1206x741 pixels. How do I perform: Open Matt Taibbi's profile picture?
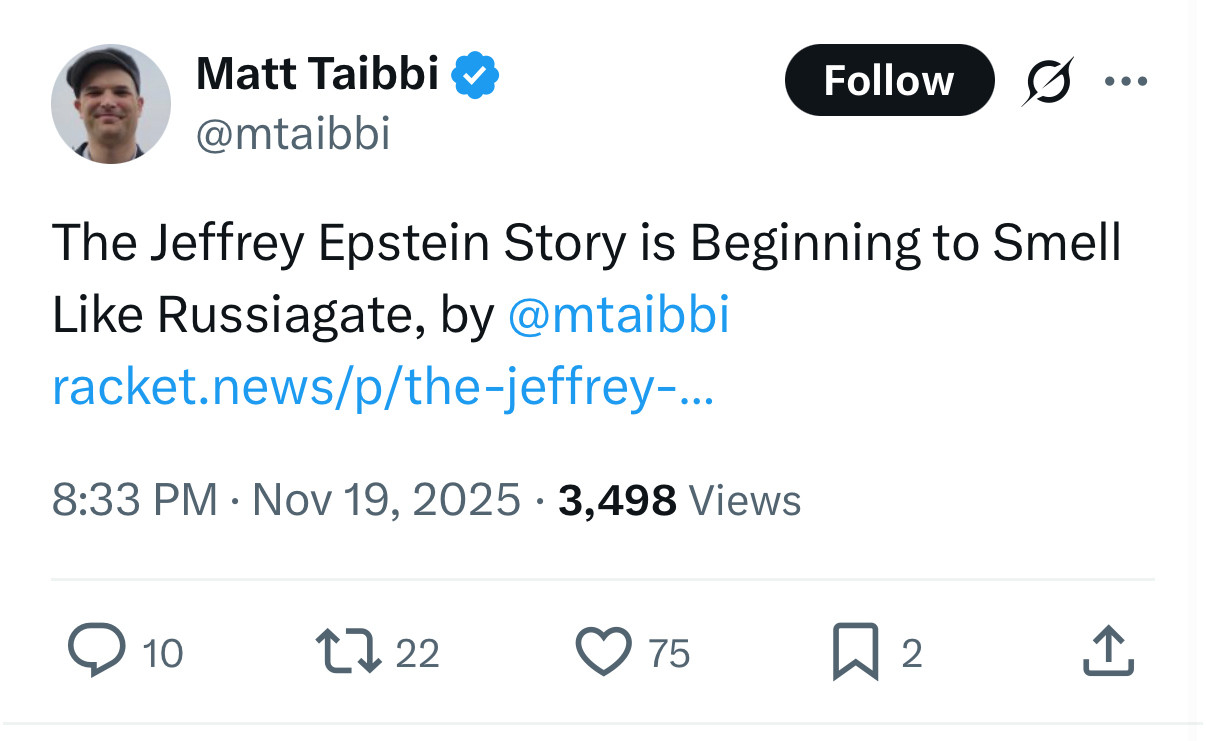(111, 103)
